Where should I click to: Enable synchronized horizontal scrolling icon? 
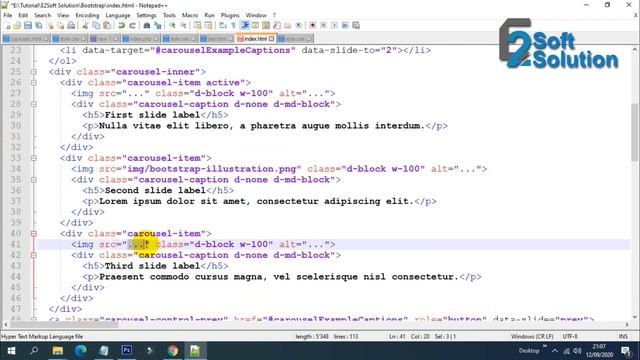tap(208, 25)
